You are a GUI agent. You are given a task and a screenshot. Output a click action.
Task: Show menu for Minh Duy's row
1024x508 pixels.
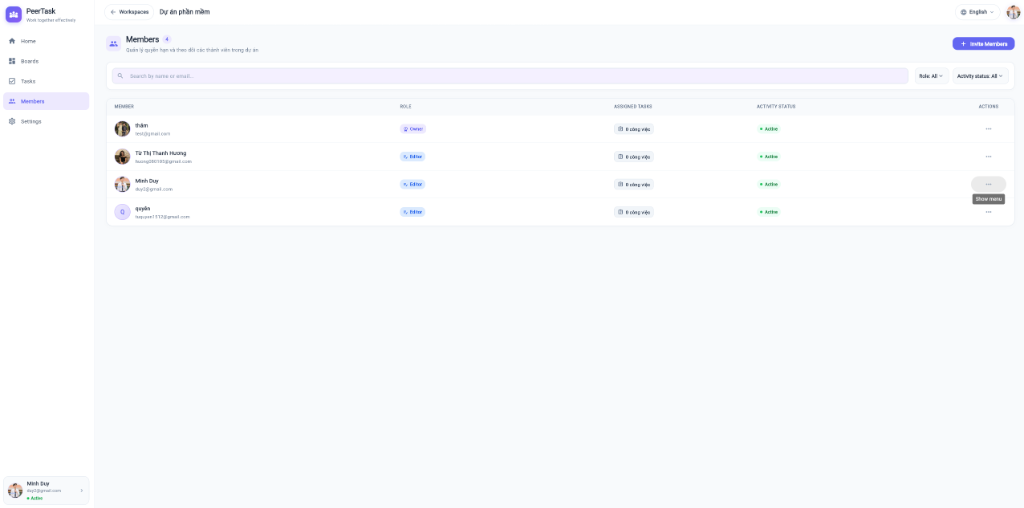click(988, 184)
